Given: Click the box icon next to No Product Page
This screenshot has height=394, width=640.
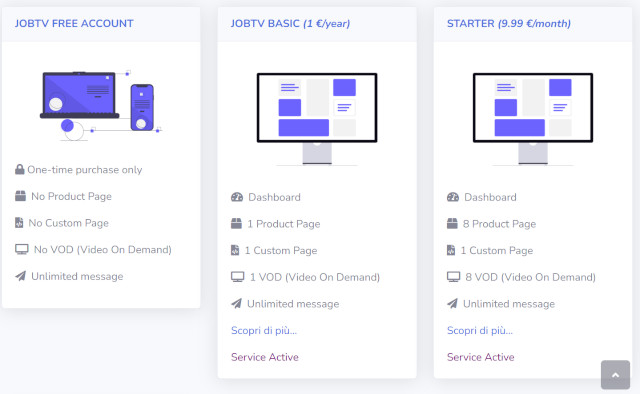Looking at the screenshot, I should click(x=20, y=196).
